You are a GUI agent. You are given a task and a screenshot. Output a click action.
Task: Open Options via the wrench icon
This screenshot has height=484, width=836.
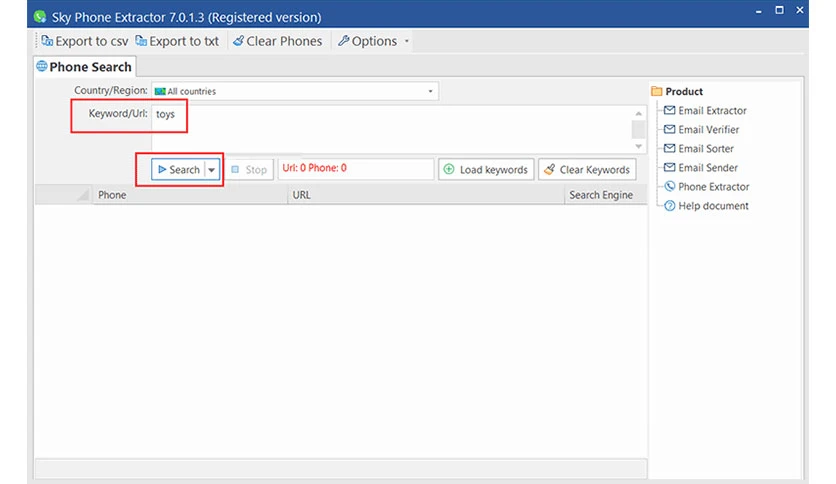[x=343, y=41]
